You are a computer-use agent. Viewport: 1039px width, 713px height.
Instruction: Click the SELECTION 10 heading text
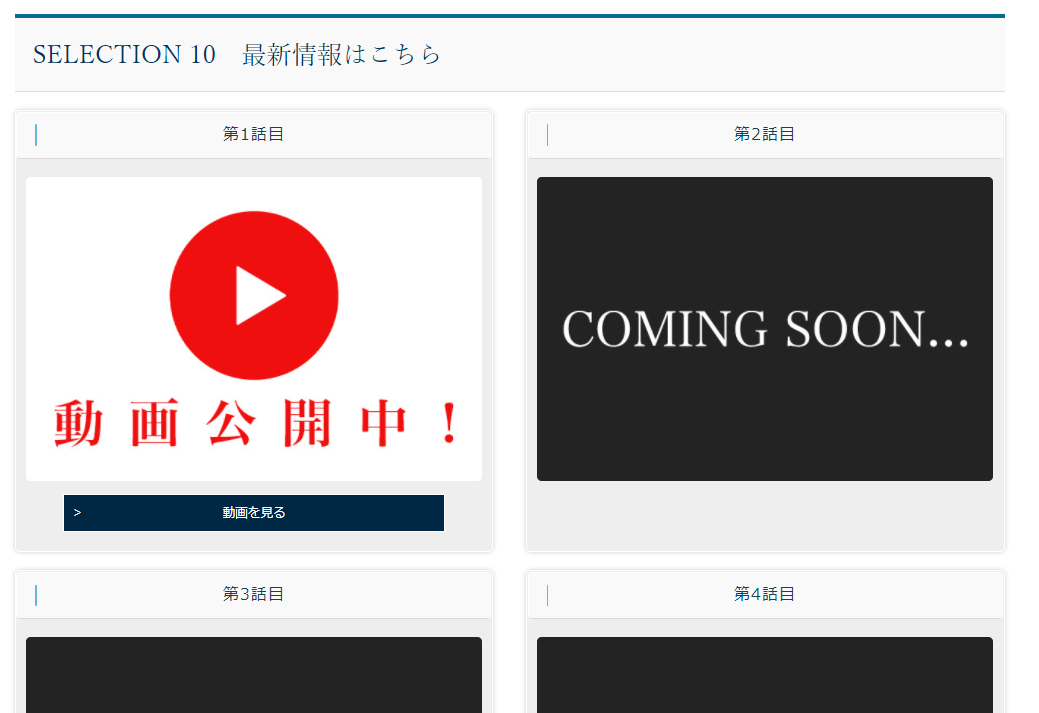(124, 54)
